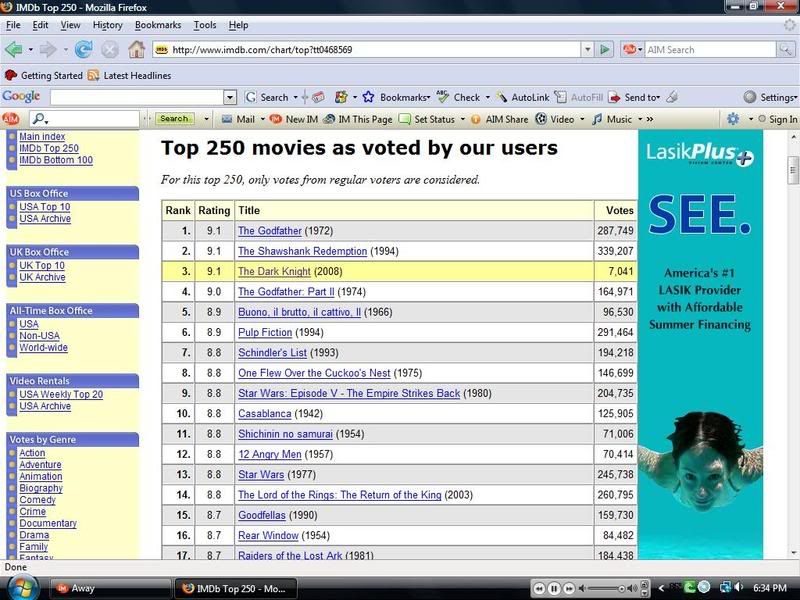Click the AutoLink toolbar button
Screen dimensions: 800x600
(522, 97)
